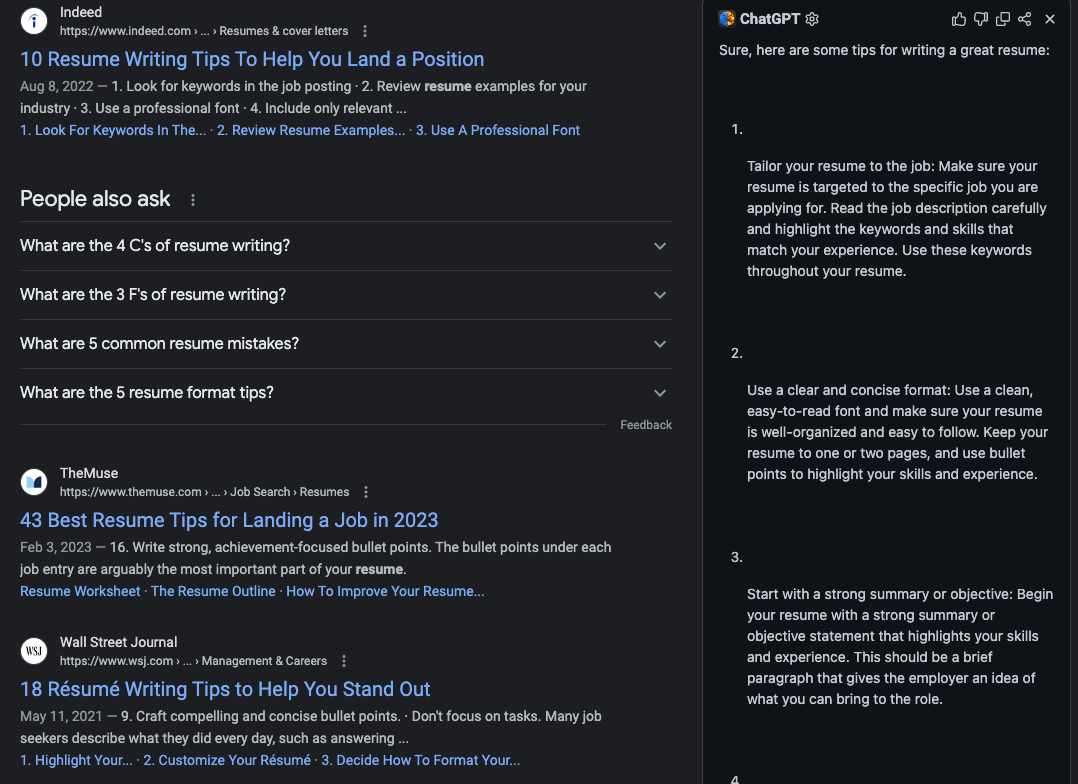Click the wsj.com URL breadcrumb

193,661
